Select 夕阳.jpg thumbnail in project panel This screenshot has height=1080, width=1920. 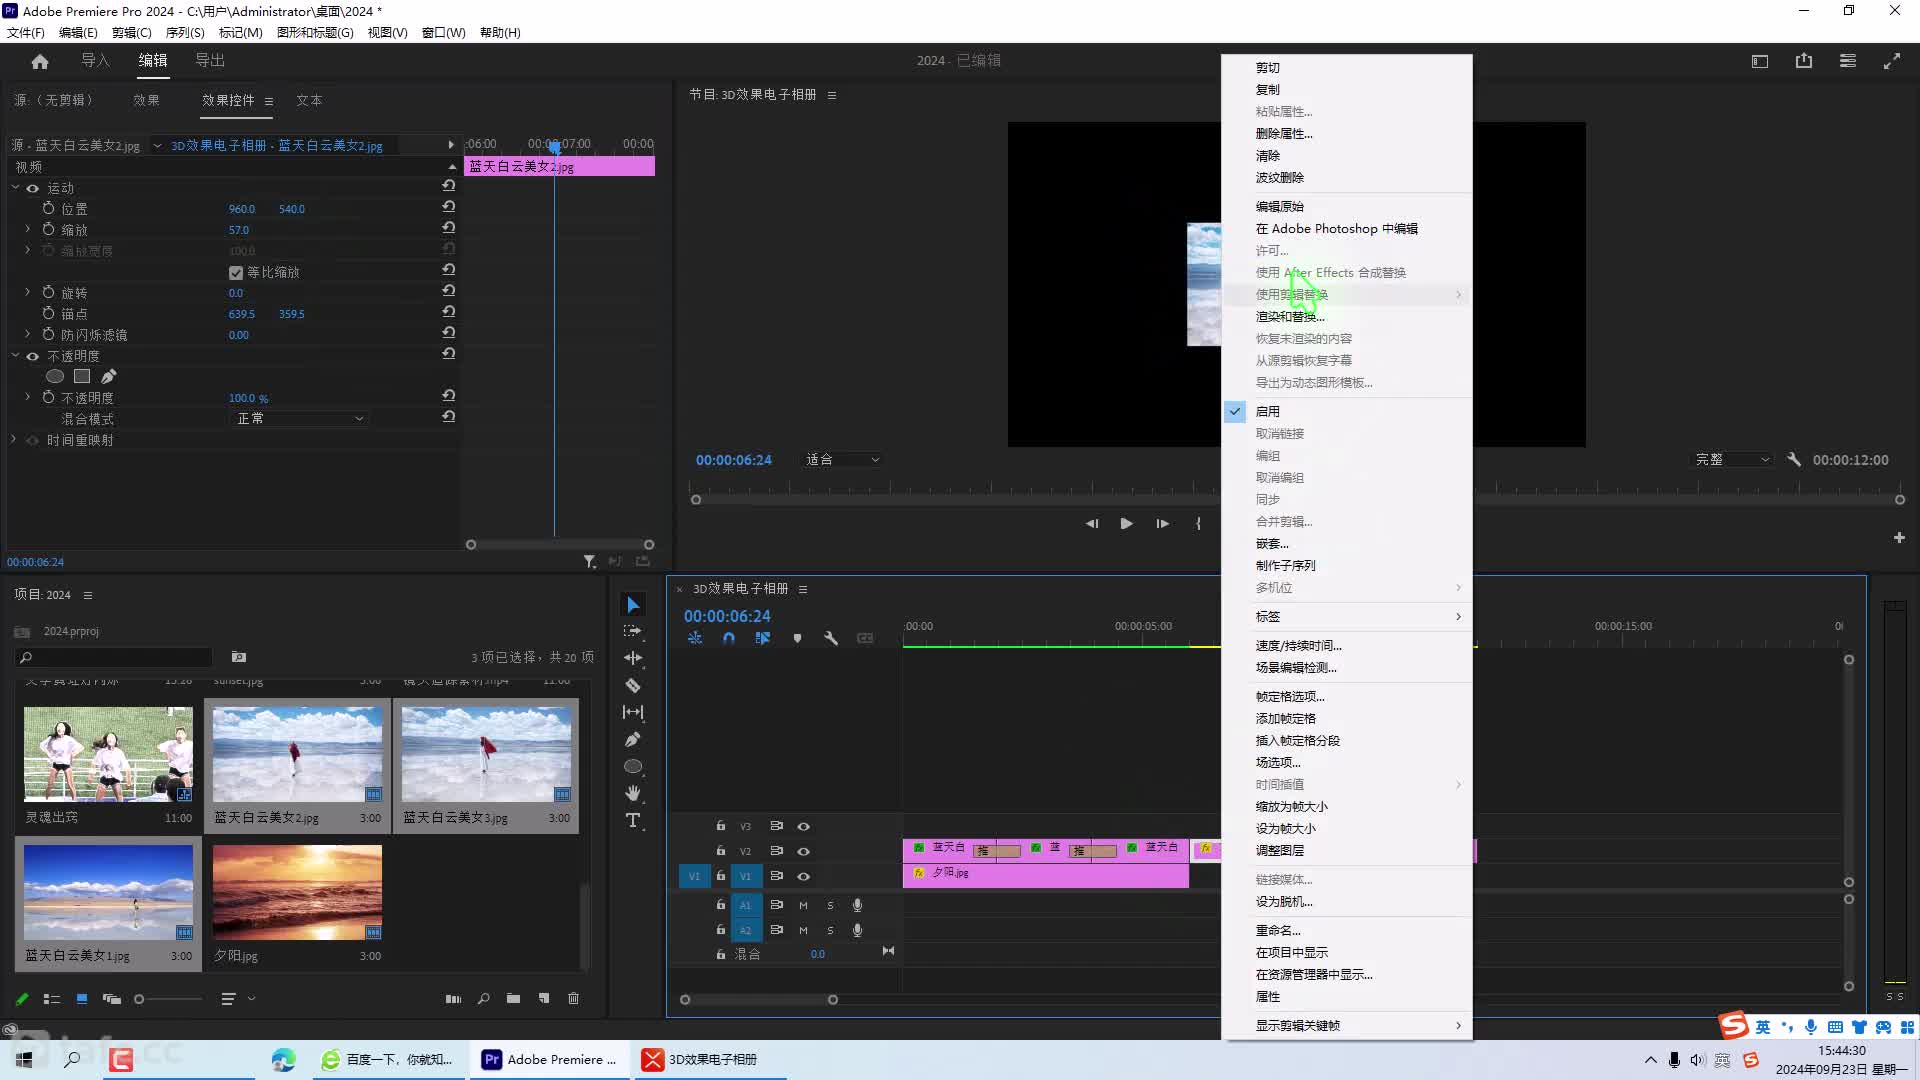coord(297,892)
